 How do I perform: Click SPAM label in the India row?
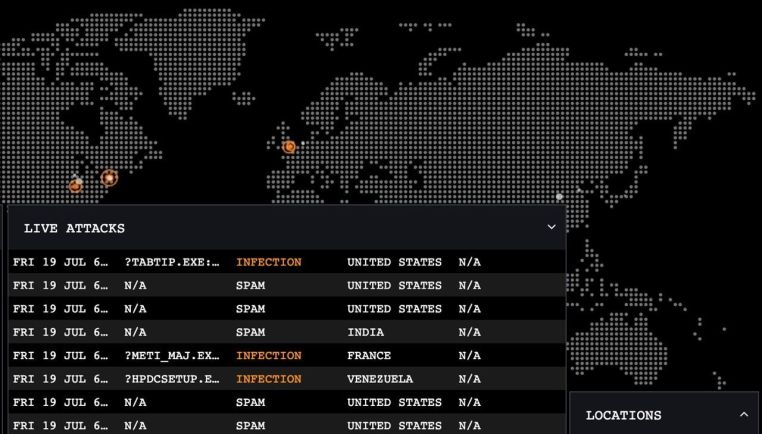click(x=250, y=332)
